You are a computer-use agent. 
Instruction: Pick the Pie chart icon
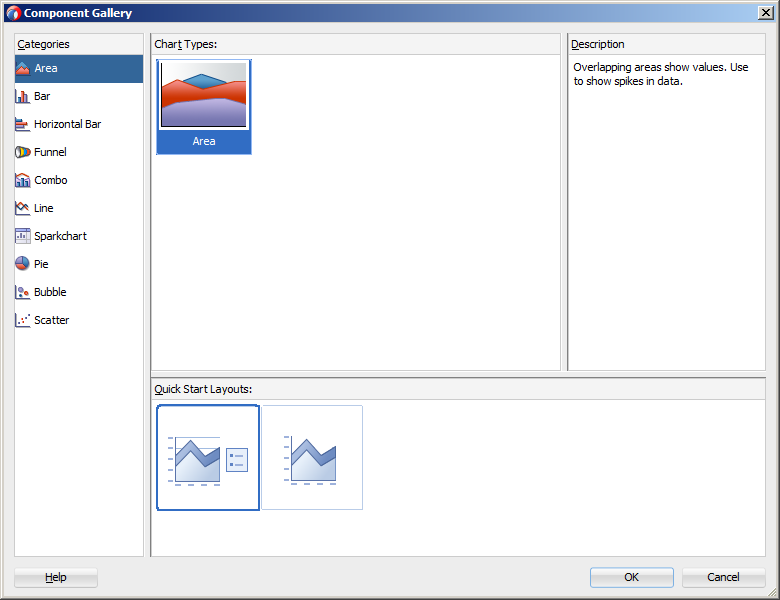coord(23,264)
